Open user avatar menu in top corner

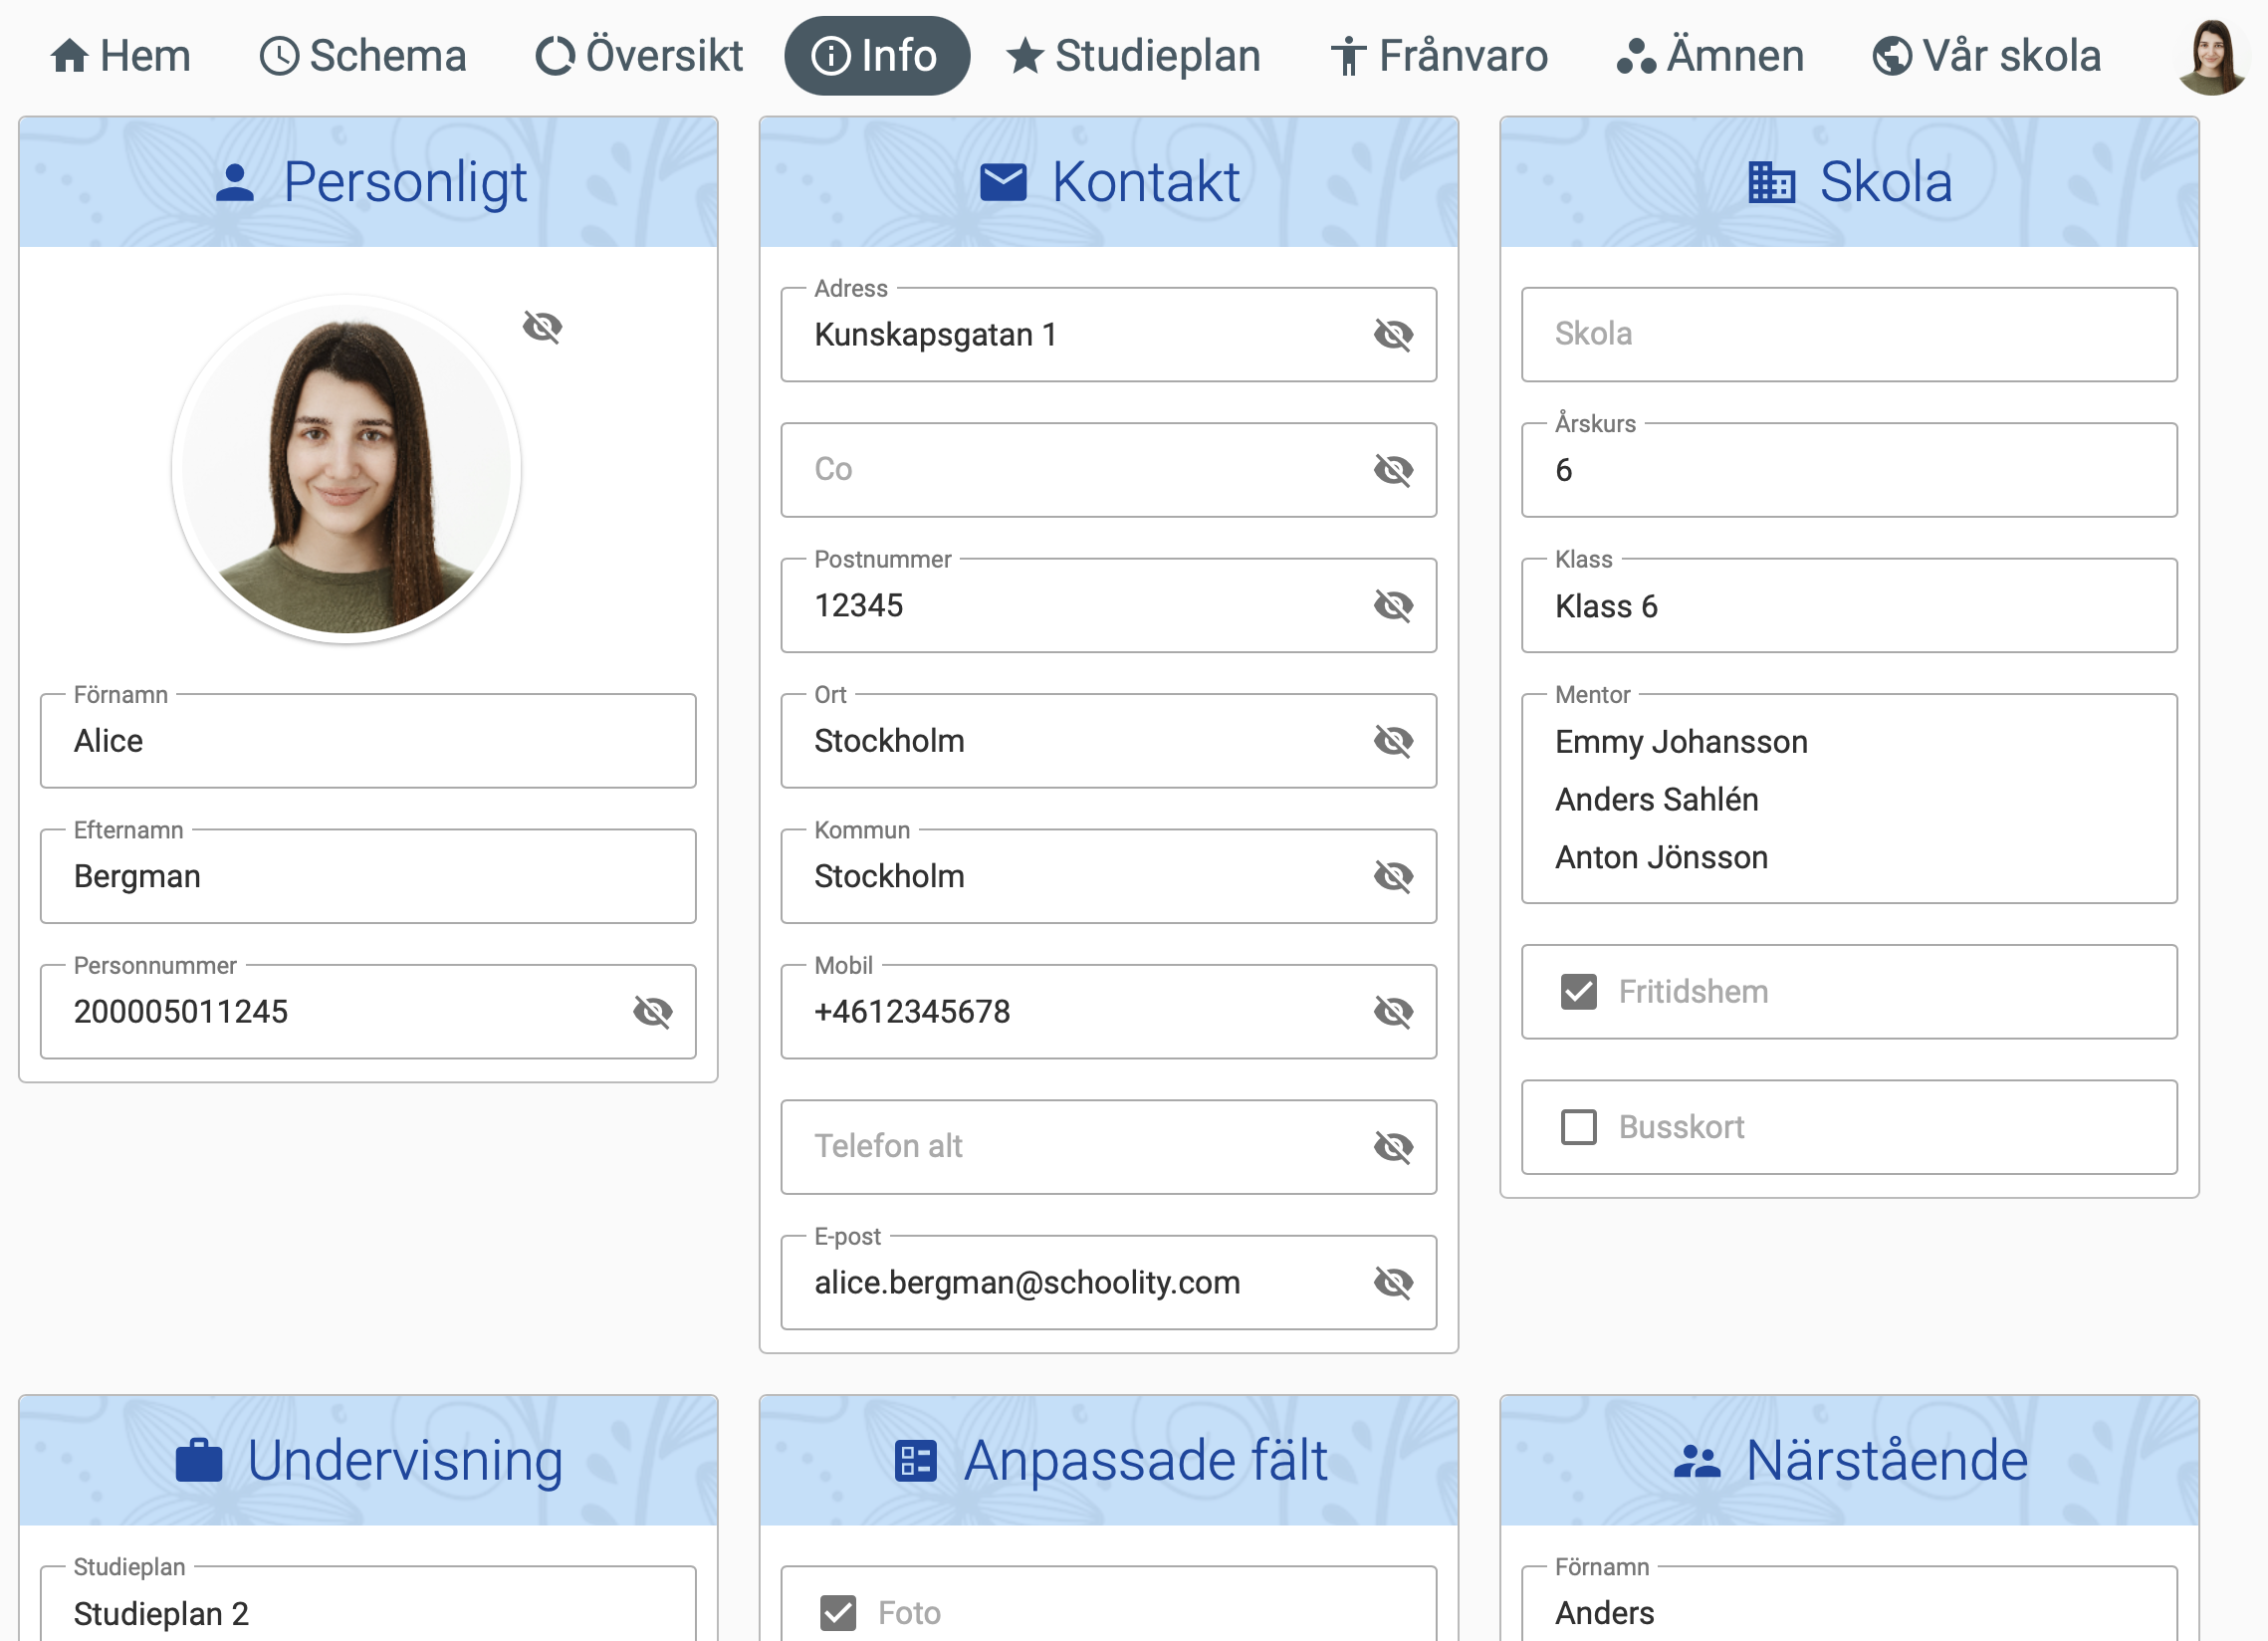tap(2211, 56)
